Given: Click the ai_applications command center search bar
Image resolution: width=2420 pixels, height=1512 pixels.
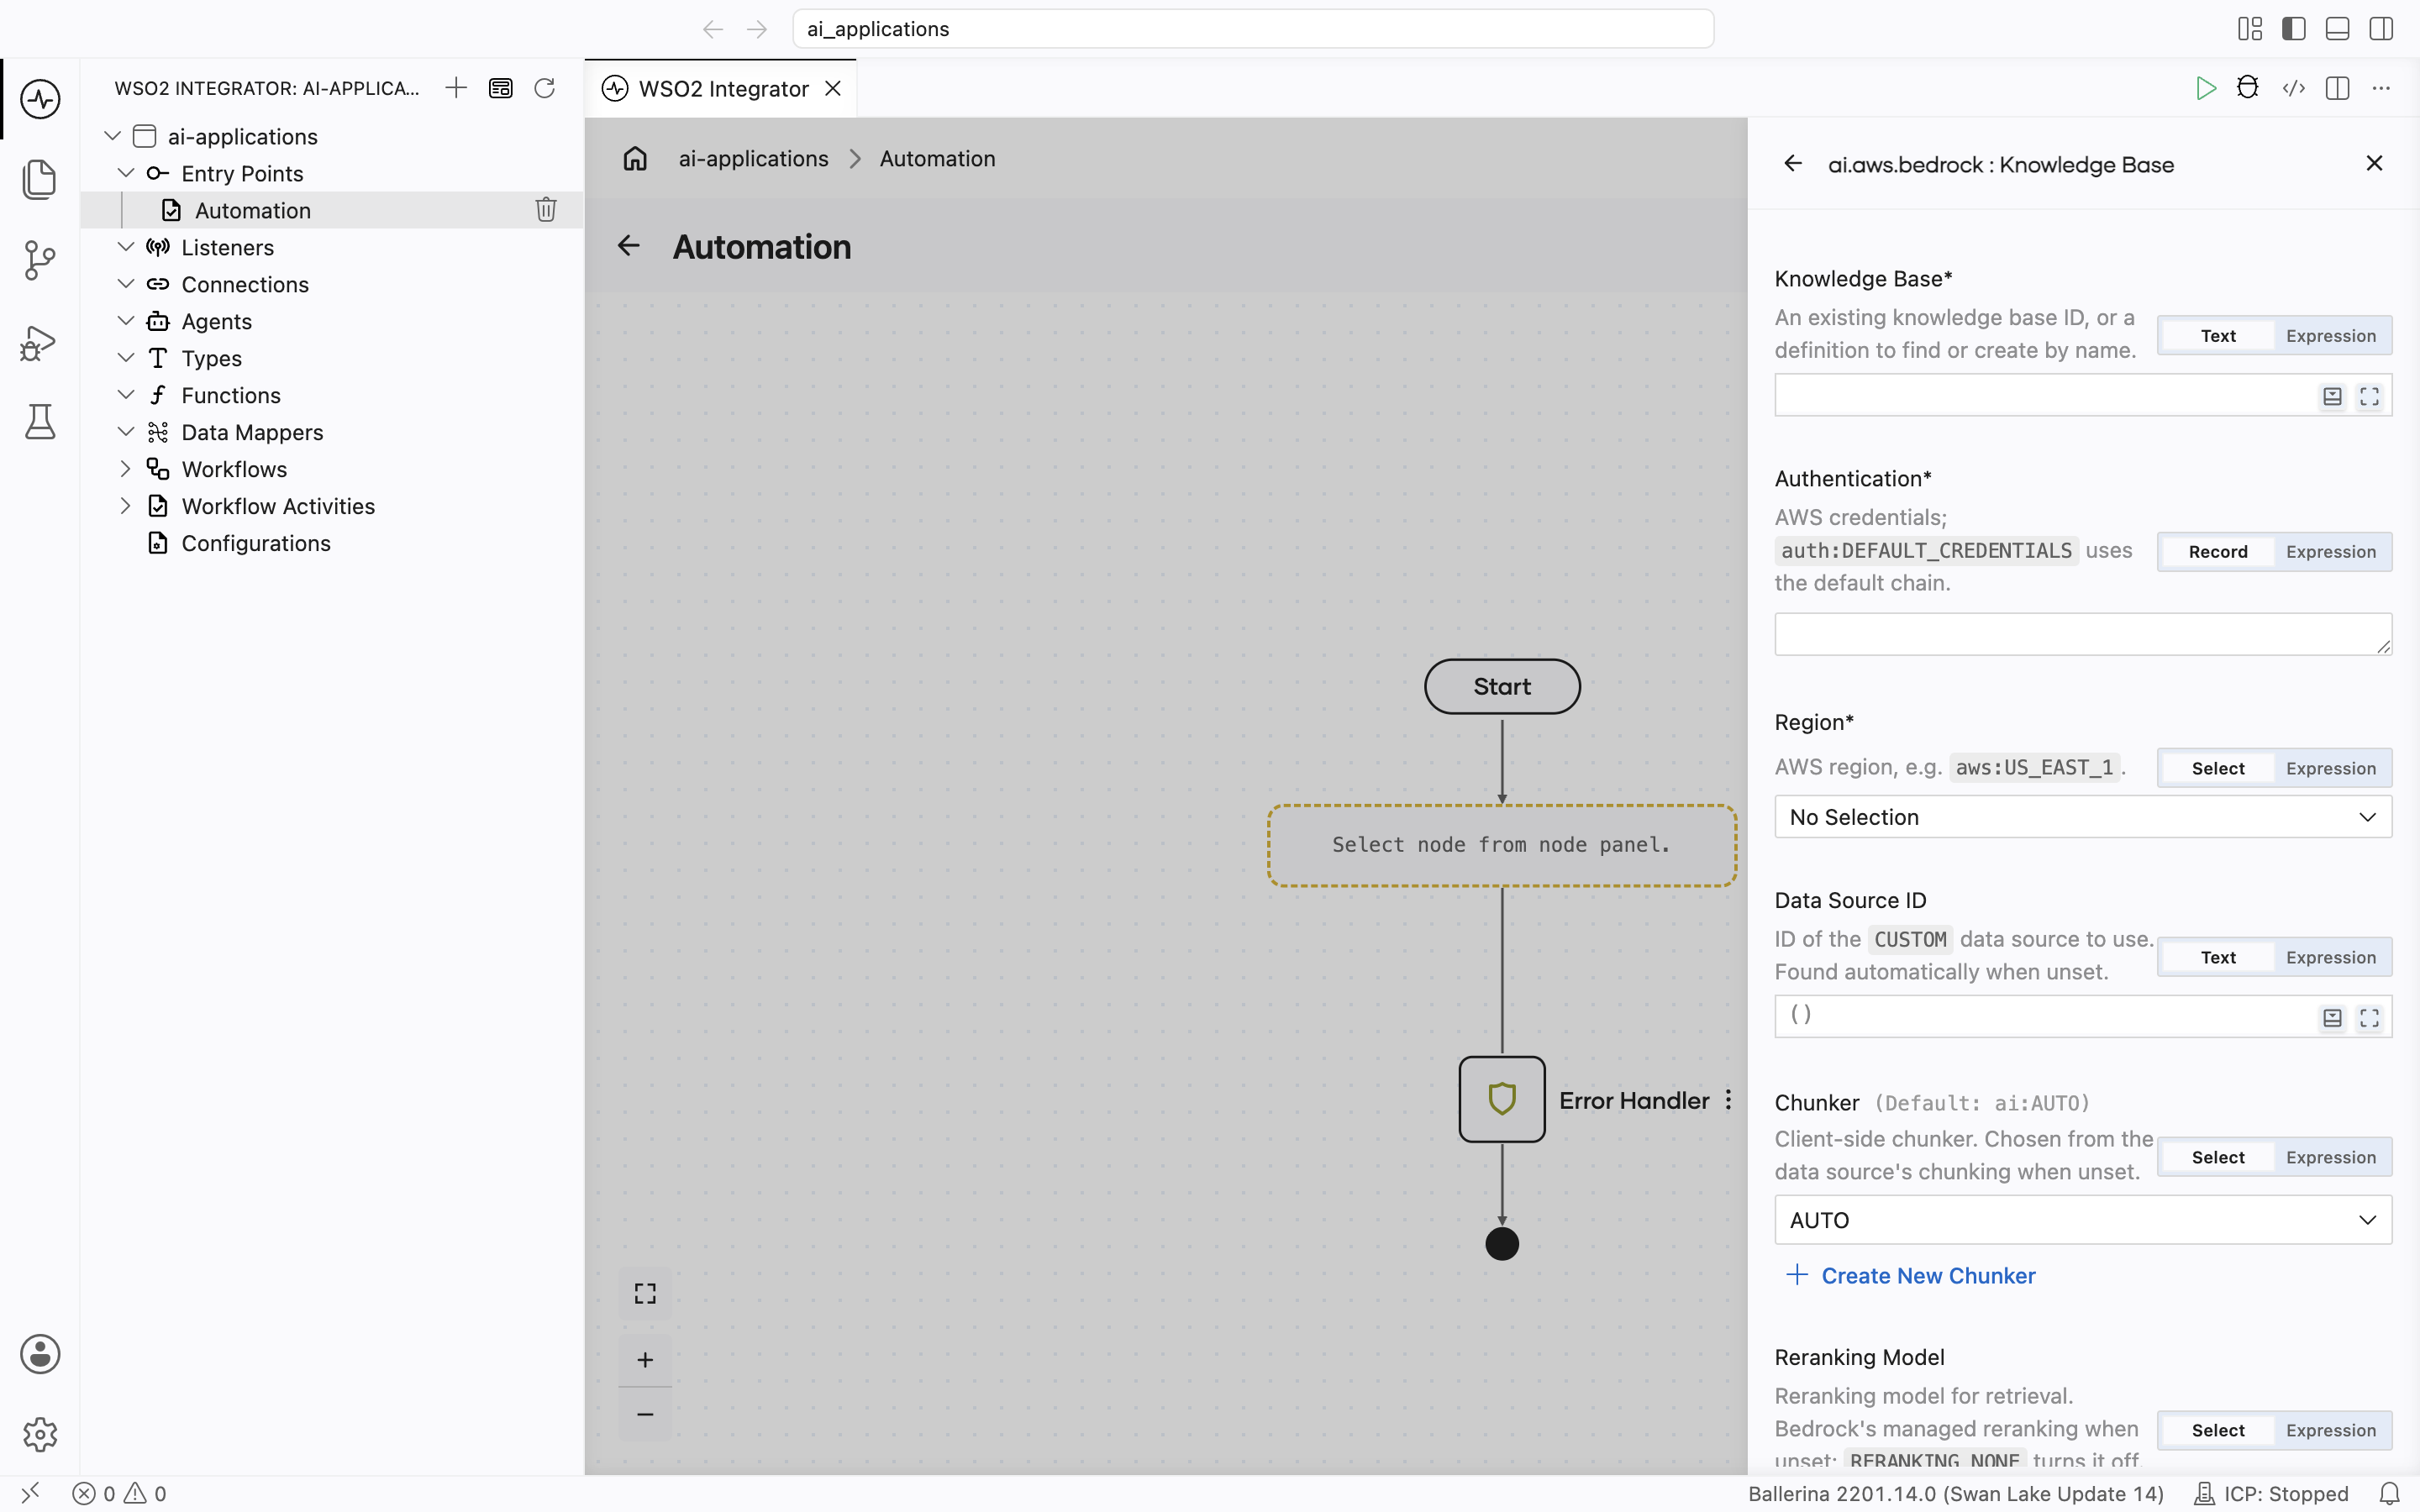Looking at the screenshot, I should click(x=1253, y=29).
